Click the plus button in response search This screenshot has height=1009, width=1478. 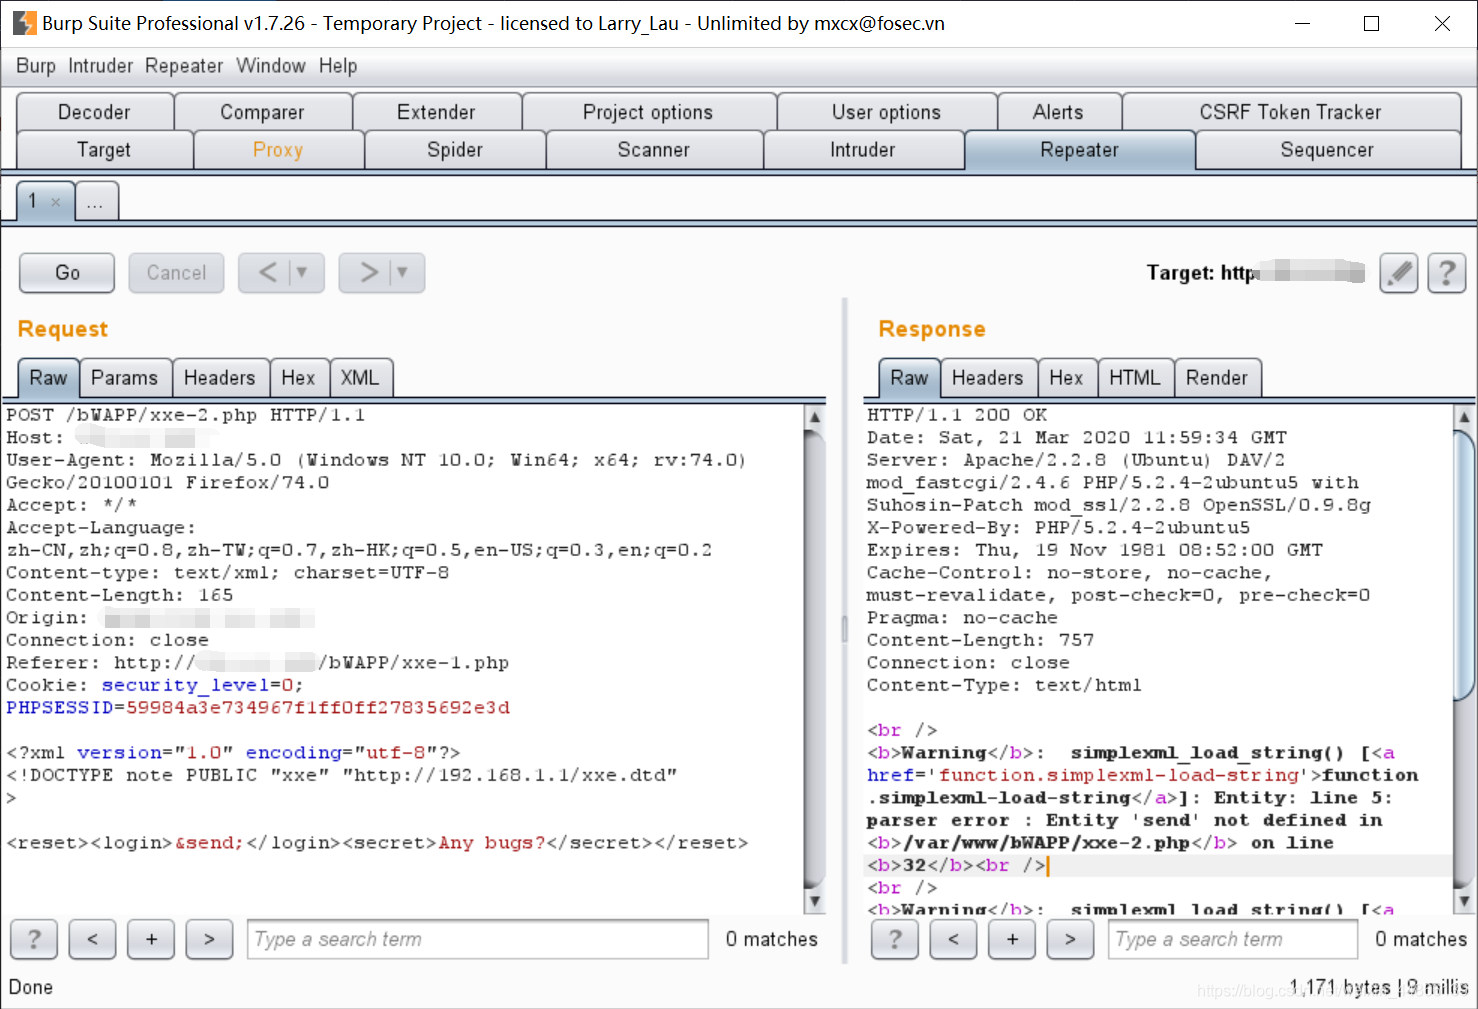1012,939
